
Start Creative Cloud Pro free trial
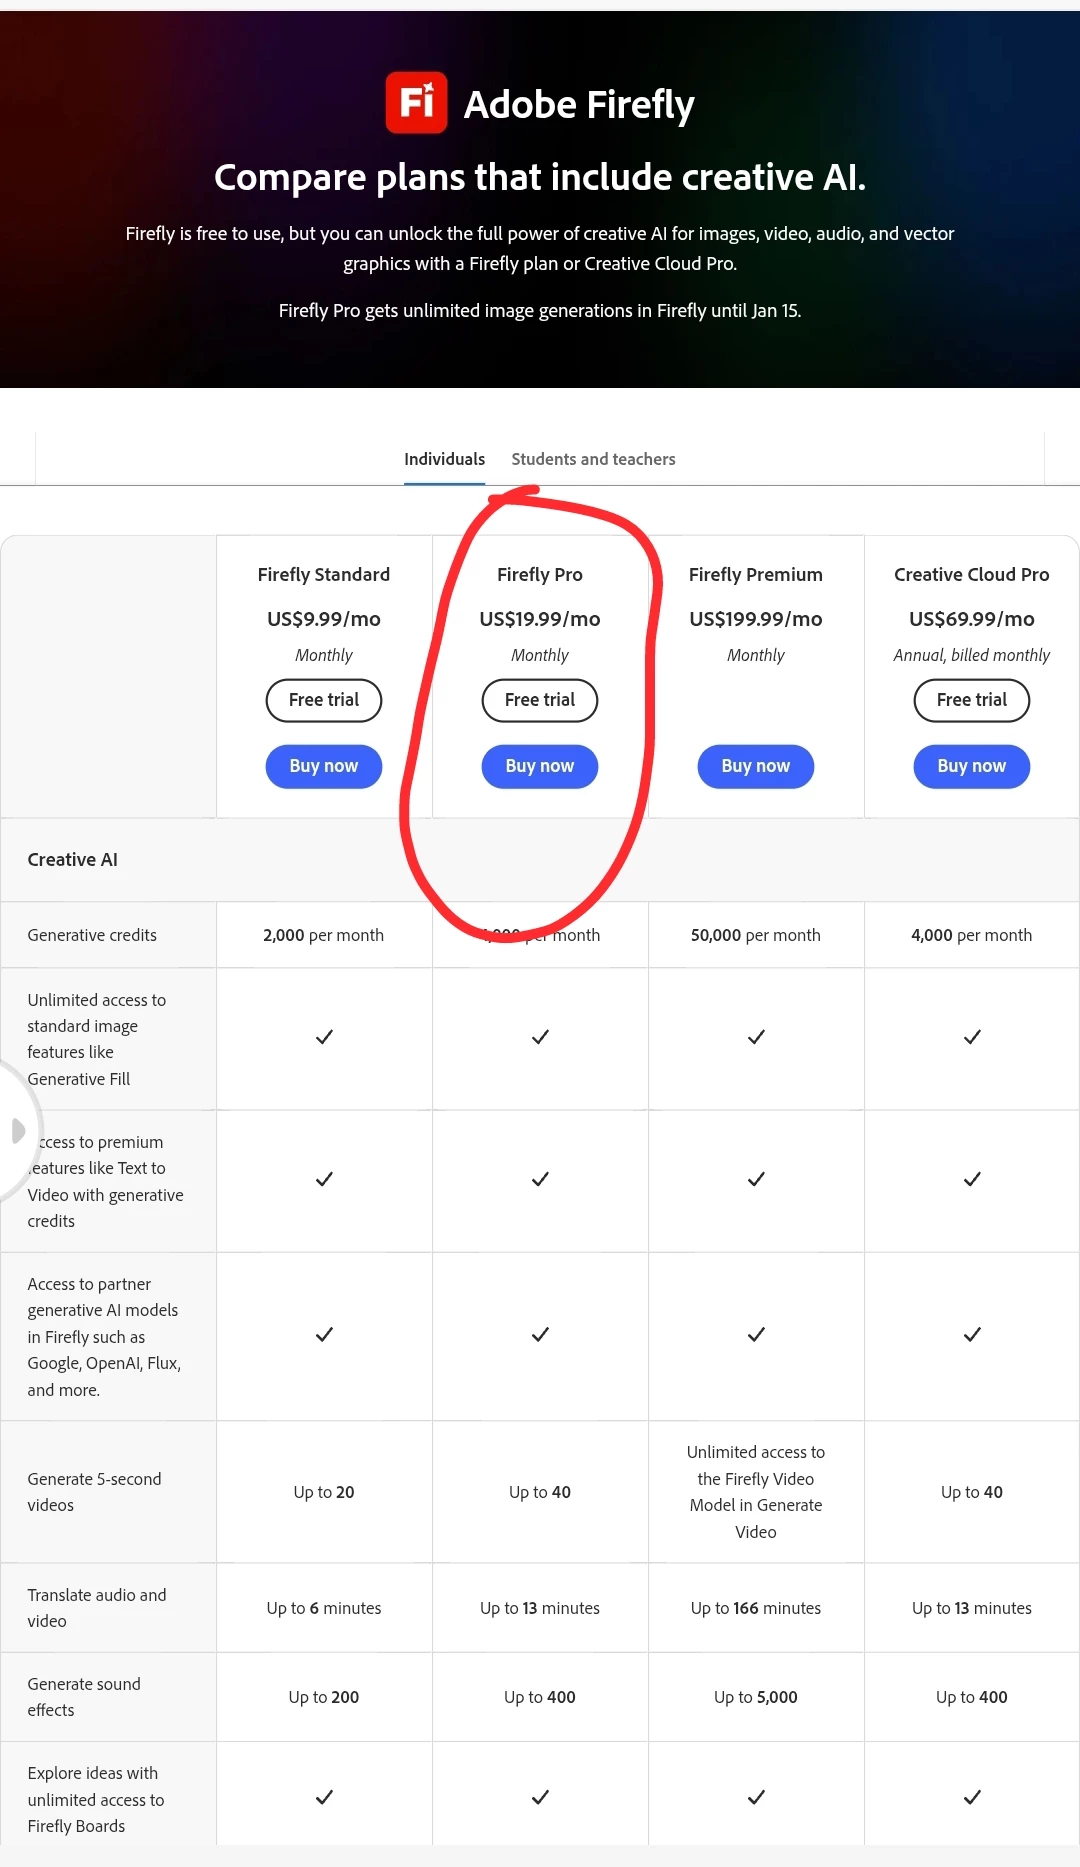click(x=972, y=700)
